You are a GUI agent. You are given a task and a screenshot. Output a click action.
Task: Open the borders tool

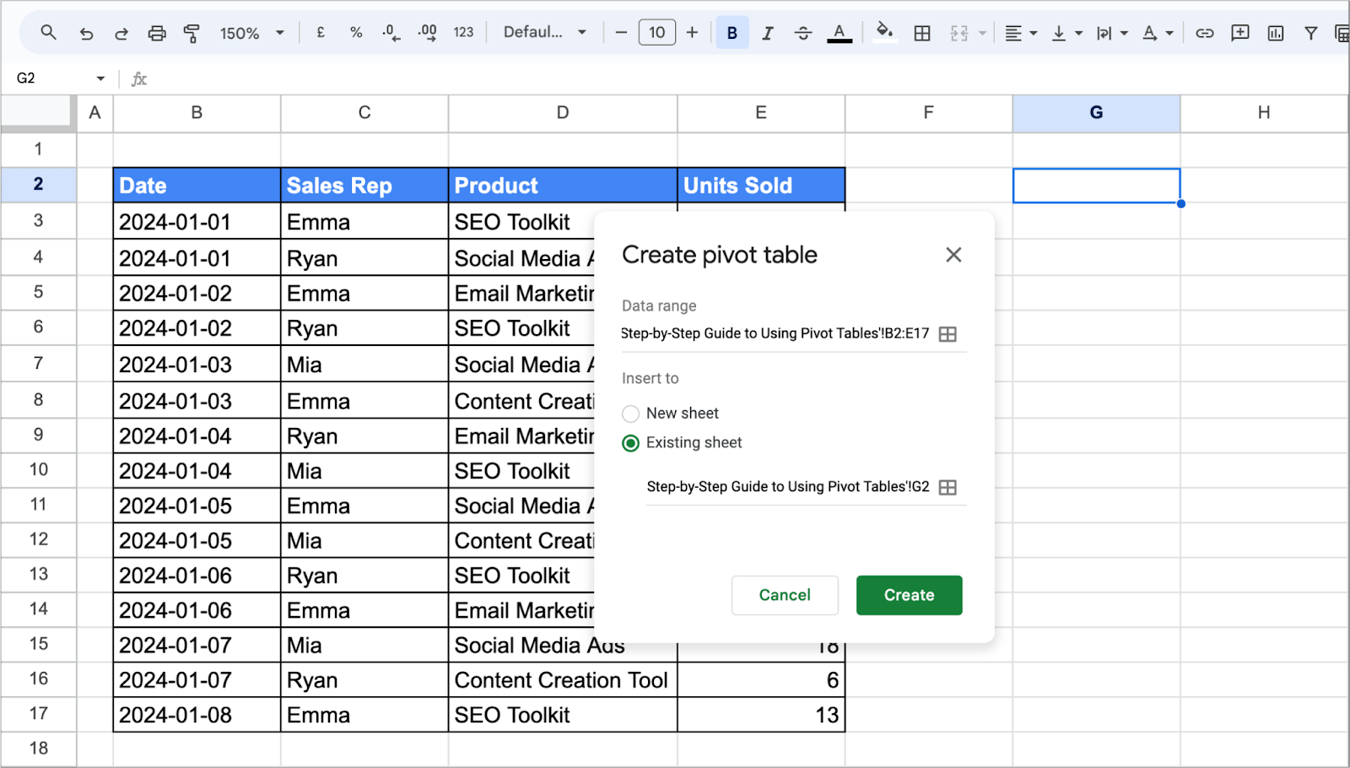point(922,33)
